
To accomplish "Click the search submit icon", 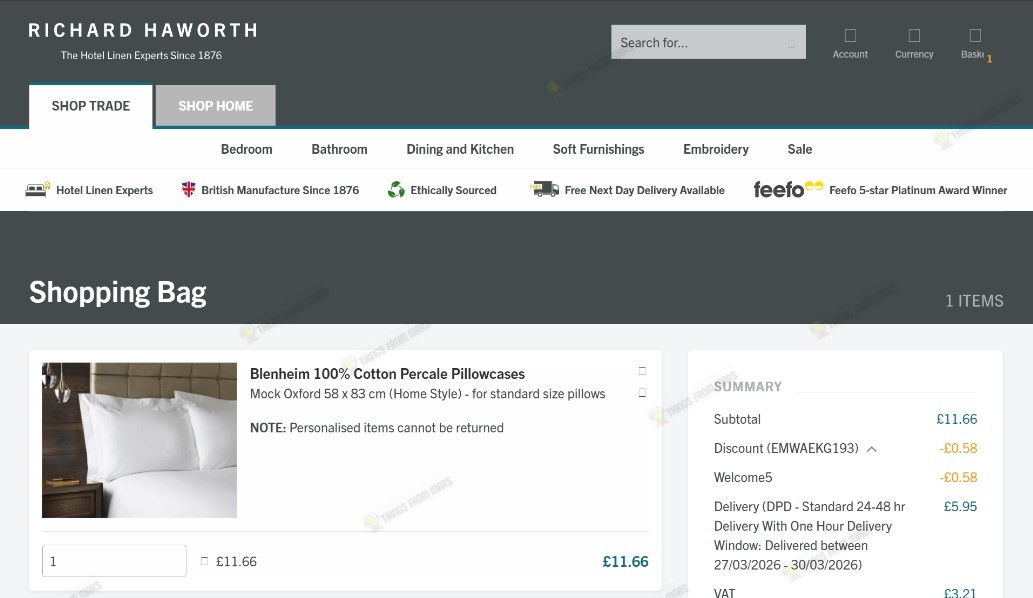I will tap(791, 43).
